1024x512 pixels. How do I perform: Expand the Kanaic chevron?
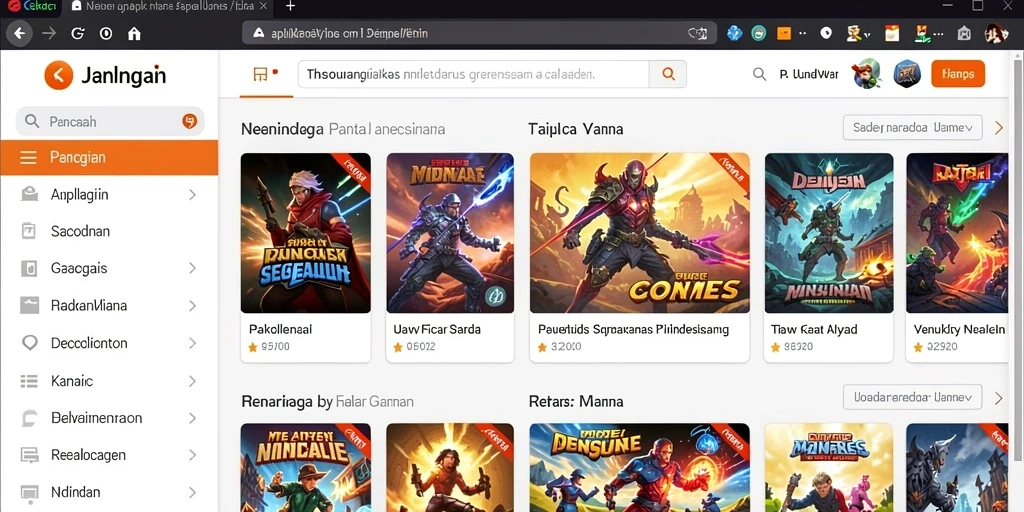(192, 381)
